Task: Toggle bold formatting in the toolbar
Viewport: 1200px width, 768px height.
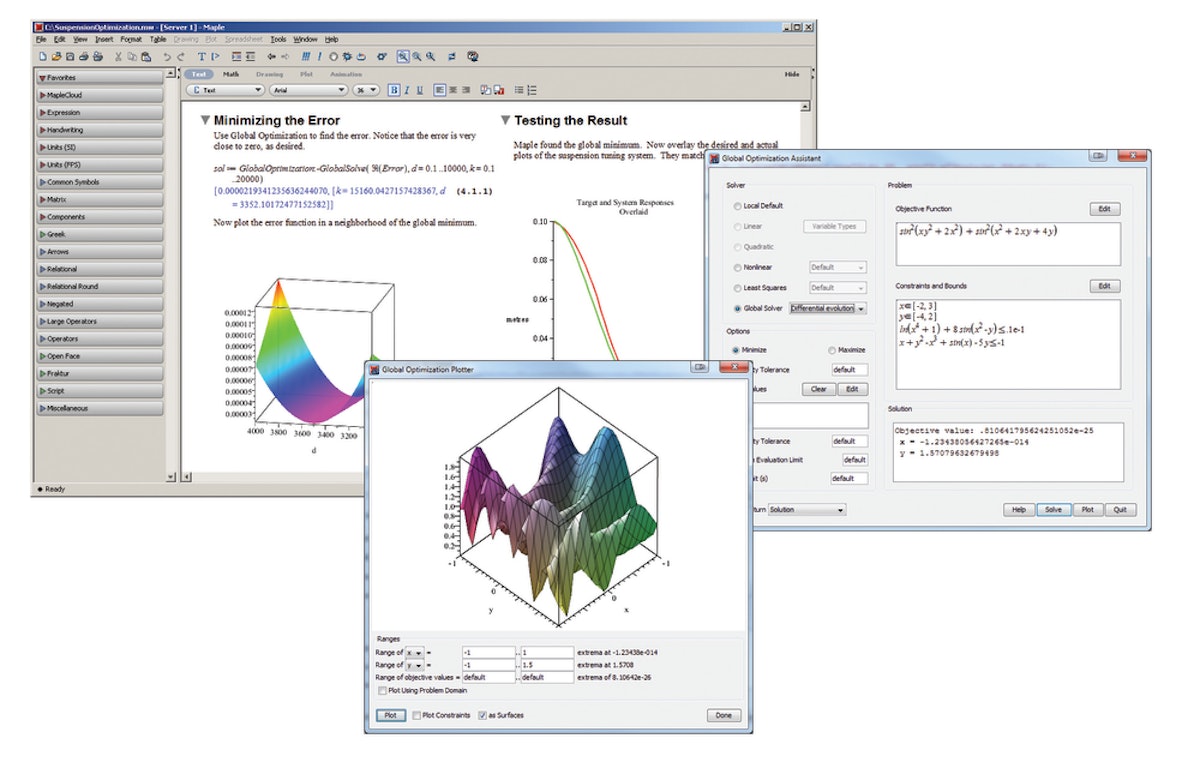Action: 394,89
